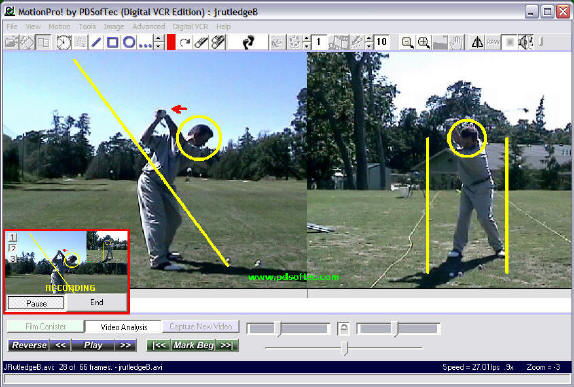Click the Mark Beg button

tap(193, 345)
